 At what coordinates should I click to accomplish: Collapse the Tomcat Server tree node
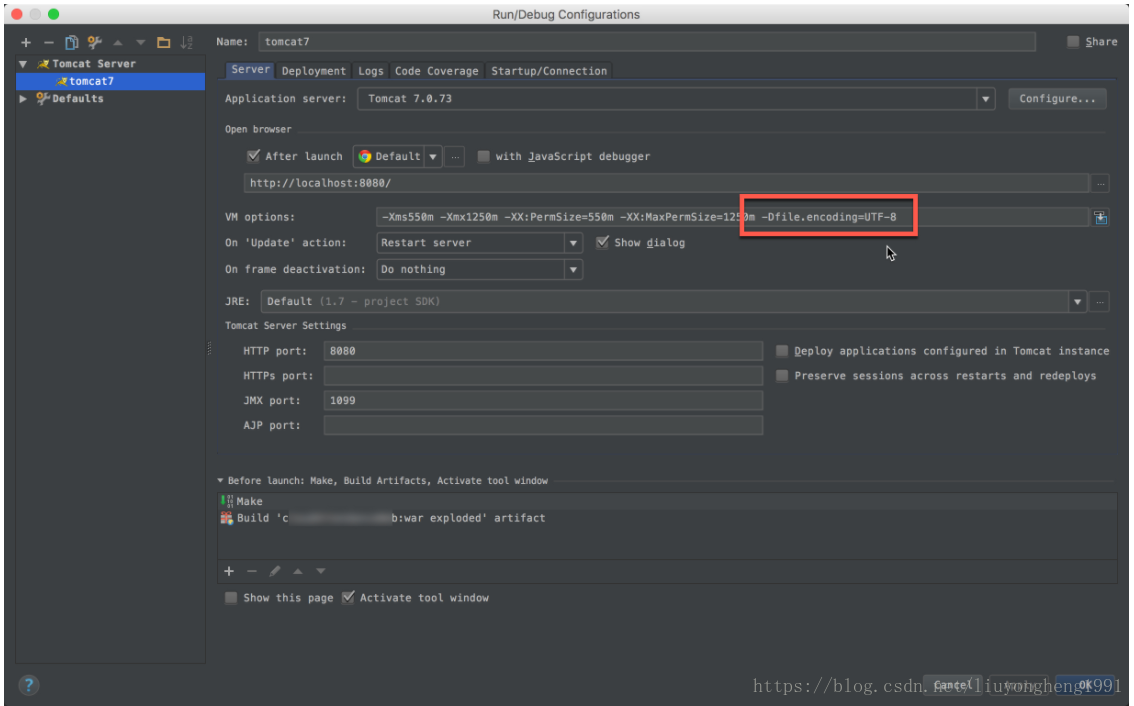point(23,64)
